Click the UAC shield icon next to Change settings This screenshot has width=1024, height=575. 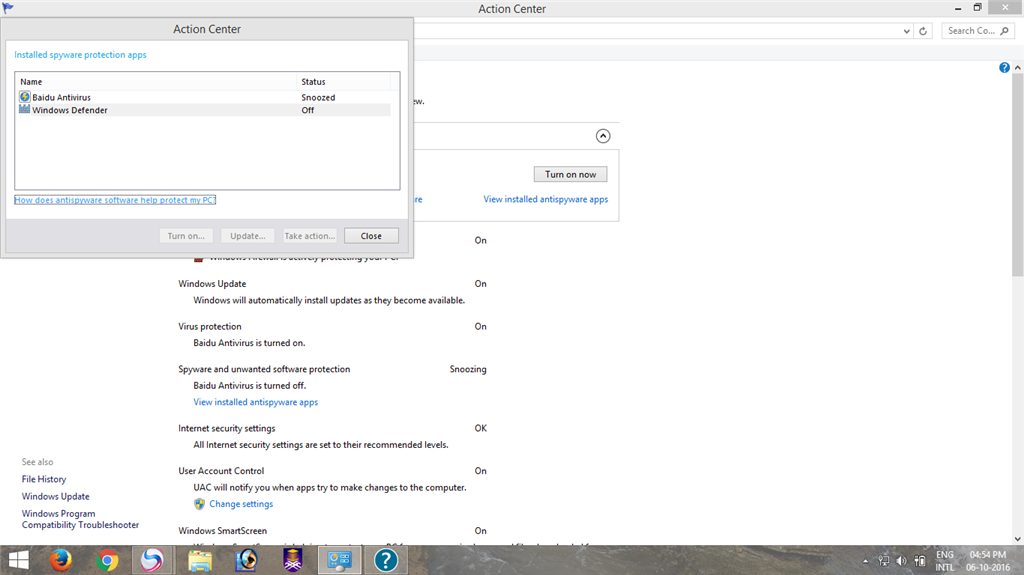point(199,504)
